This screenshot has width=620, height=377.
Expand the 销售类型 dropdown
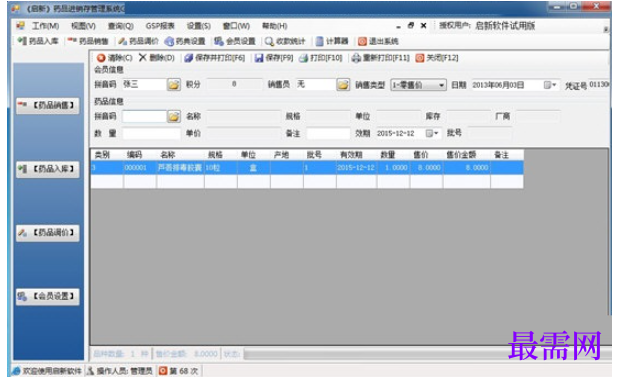441,85
